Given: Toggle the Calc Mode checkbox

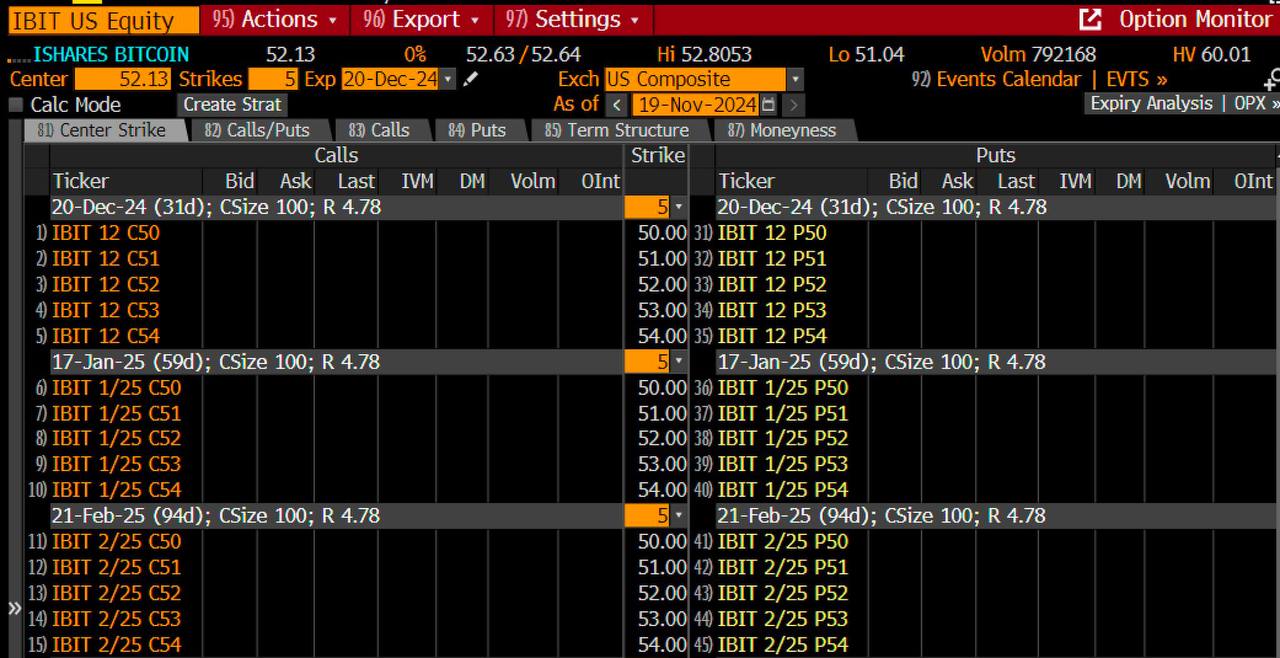Looking at the screenshot, I should point(15,105).
